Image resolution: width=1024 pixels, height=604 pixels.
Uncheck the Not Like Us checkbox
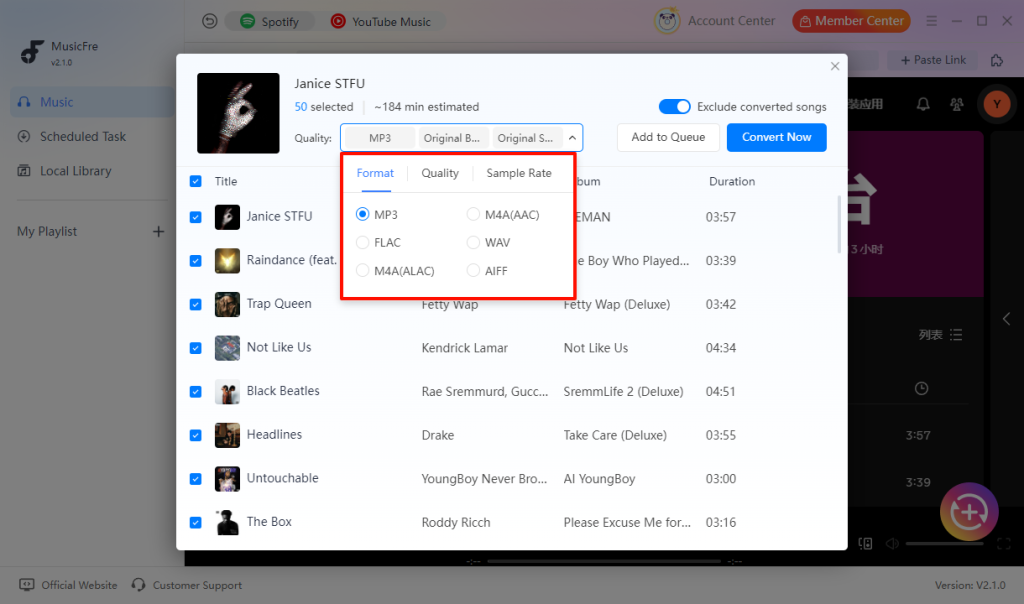(195, 348)
